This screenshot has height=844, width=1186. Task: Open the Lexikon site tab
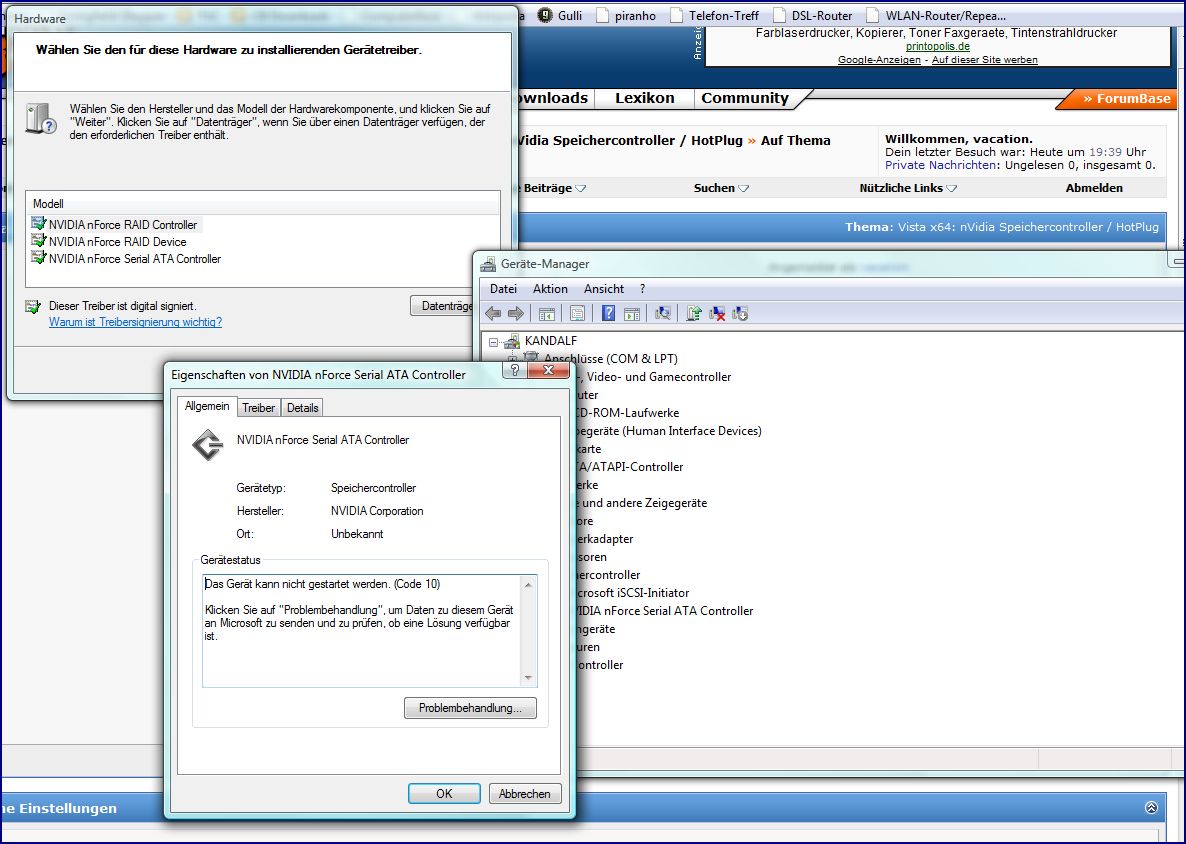[644, 98]
